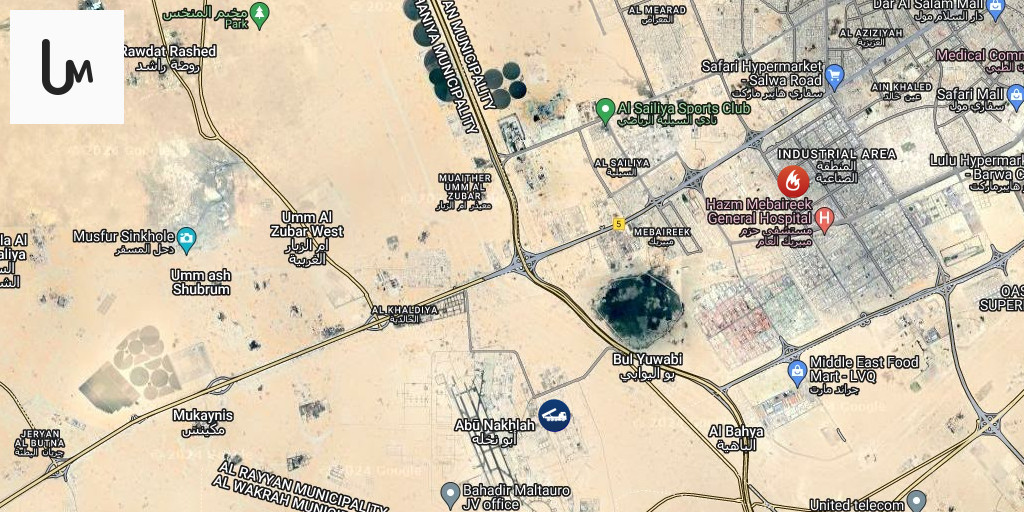This screenshot has width=1024, height=512.
Task: Open the Musfur Sinkhole camera pin
Action: click(x=186, y=239)
